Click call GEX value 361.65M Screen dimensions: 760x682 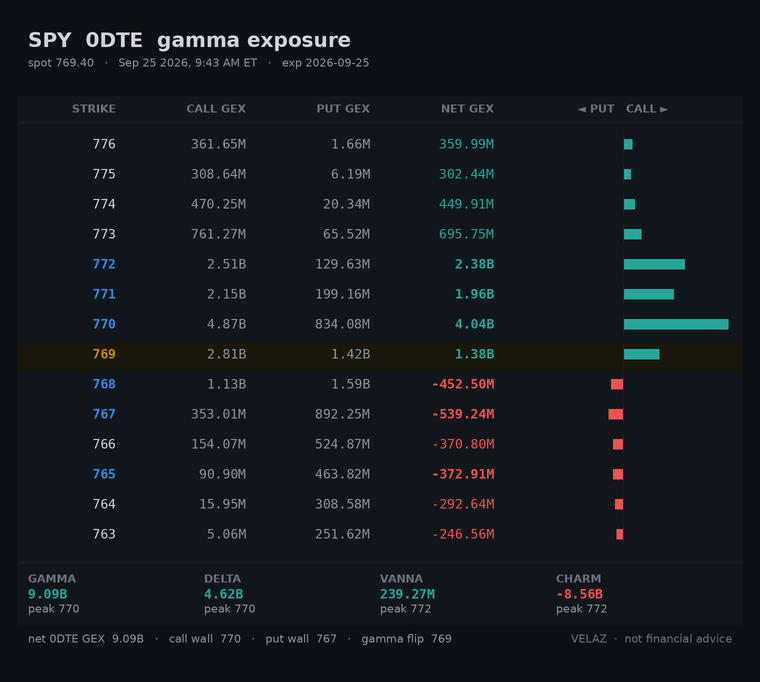pyautogui.click(x=219, y=144)
